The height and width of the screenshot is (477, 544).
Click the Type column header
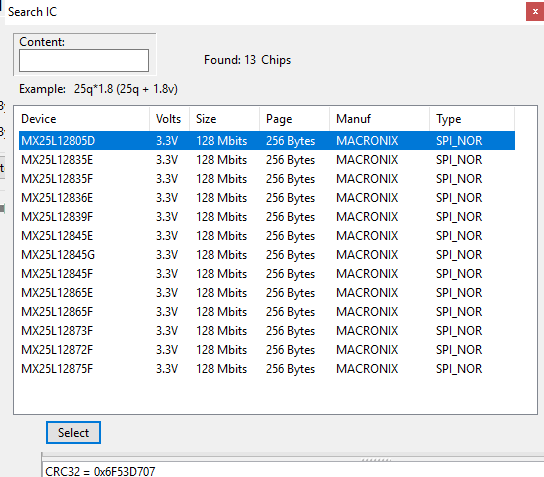[472, 119]
